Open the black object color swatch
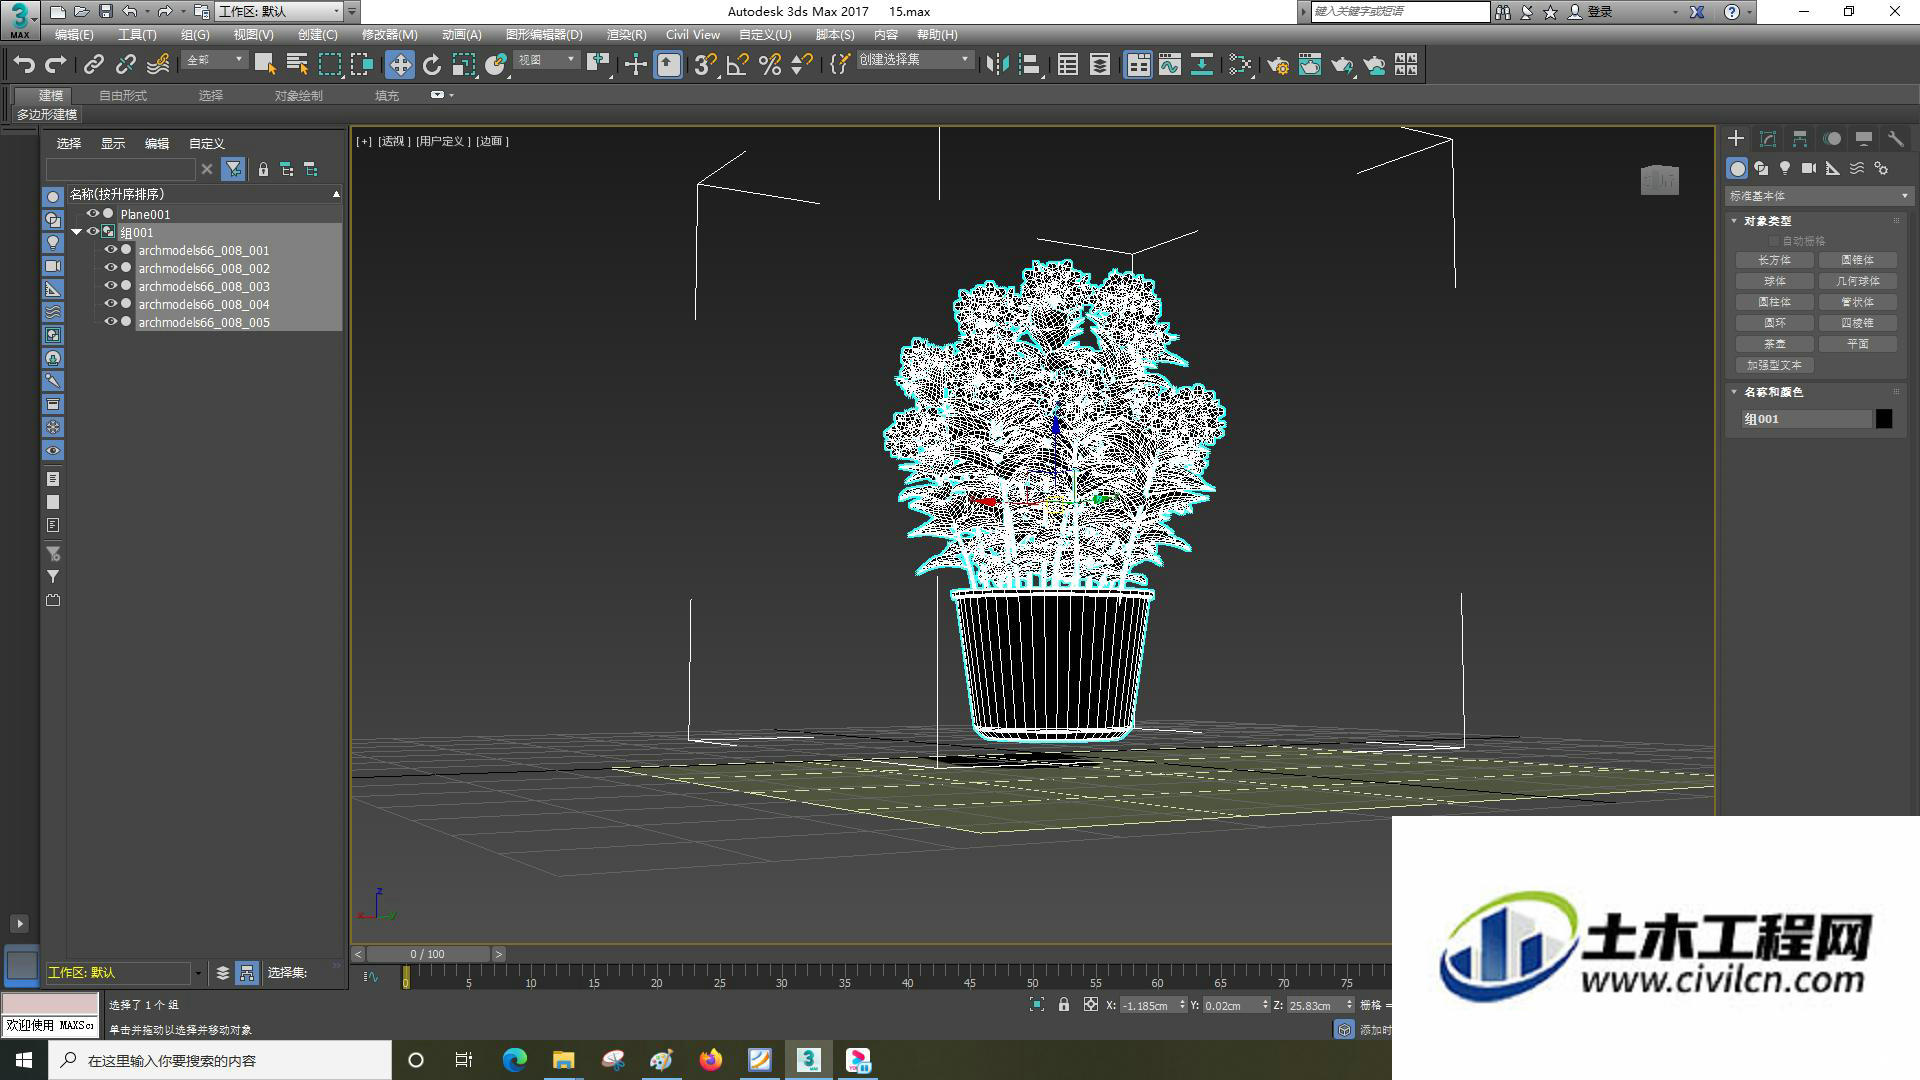The width and height of the screenshot is (1920, 1080). pyautogui.click(x=1884, y=419)
